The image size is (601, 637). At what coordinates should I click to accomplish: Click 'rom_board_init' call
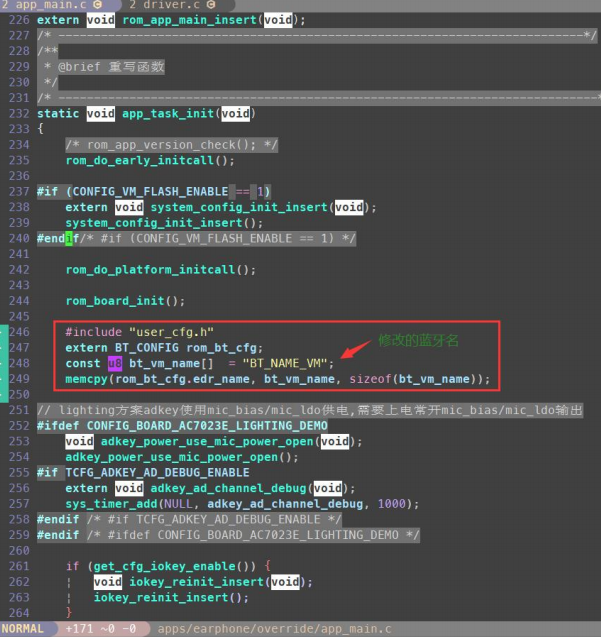pyautogui.click(x=115, y=301)
